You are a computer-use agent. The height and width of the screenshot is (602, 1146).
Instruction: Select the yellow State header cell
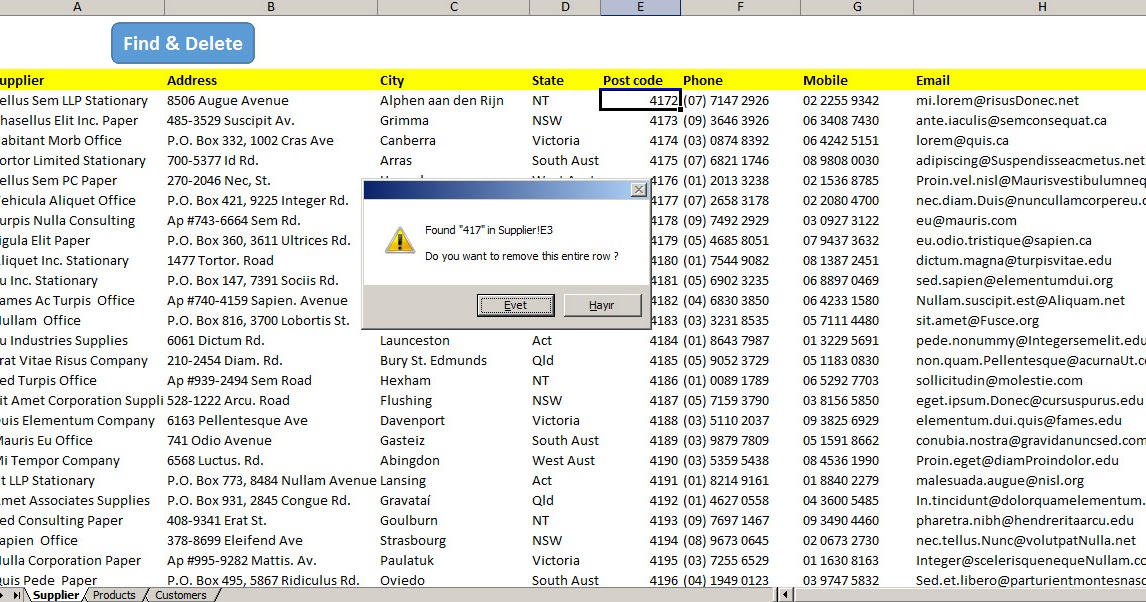547,80
